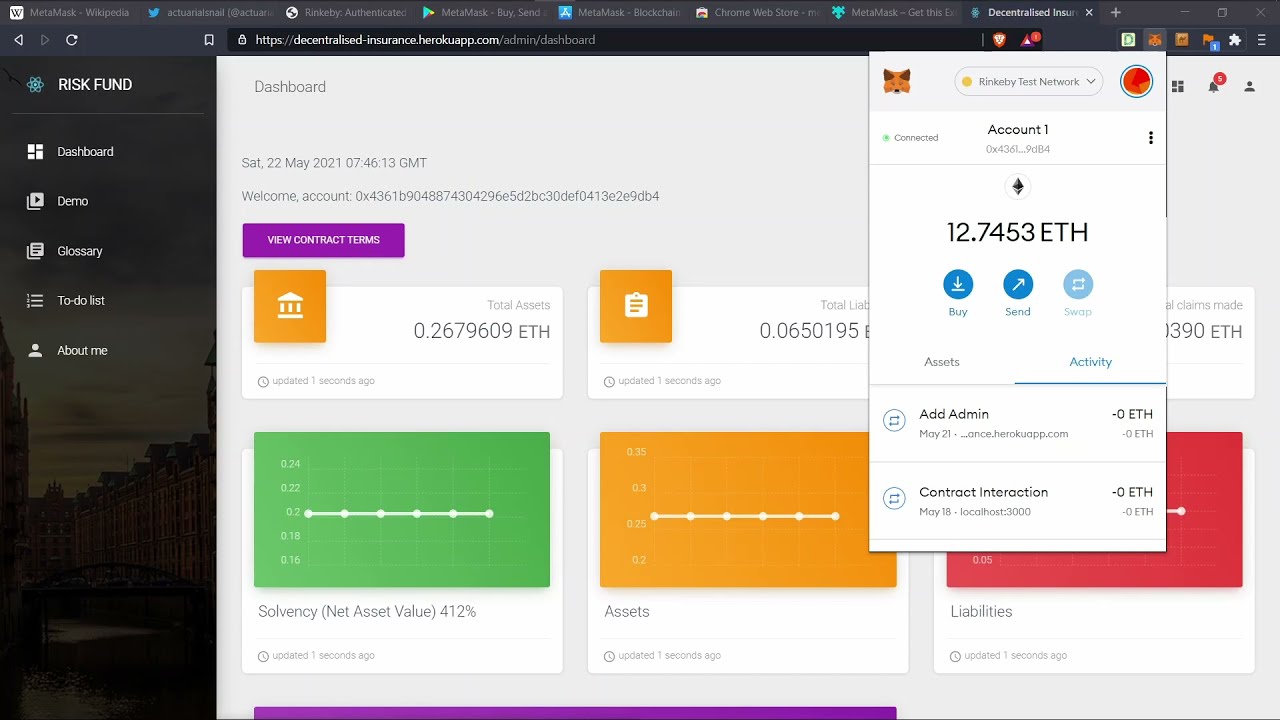
Task: Click the Ethereum logo above balance
Action: 1018,187
